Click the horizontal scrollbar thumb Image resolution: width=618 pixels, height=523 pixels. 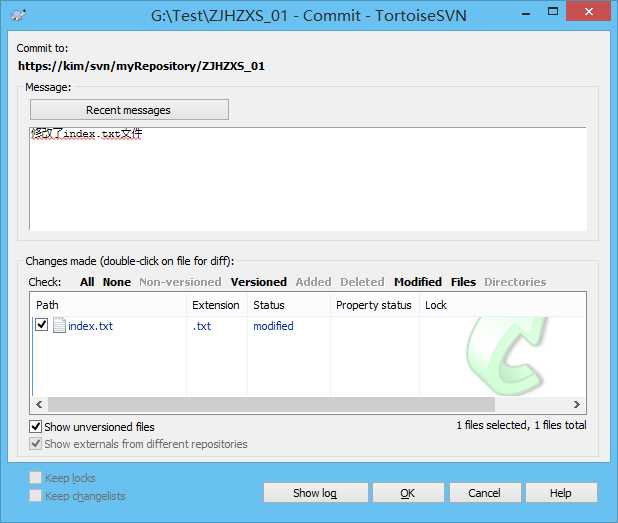click(x=271, y=404)
